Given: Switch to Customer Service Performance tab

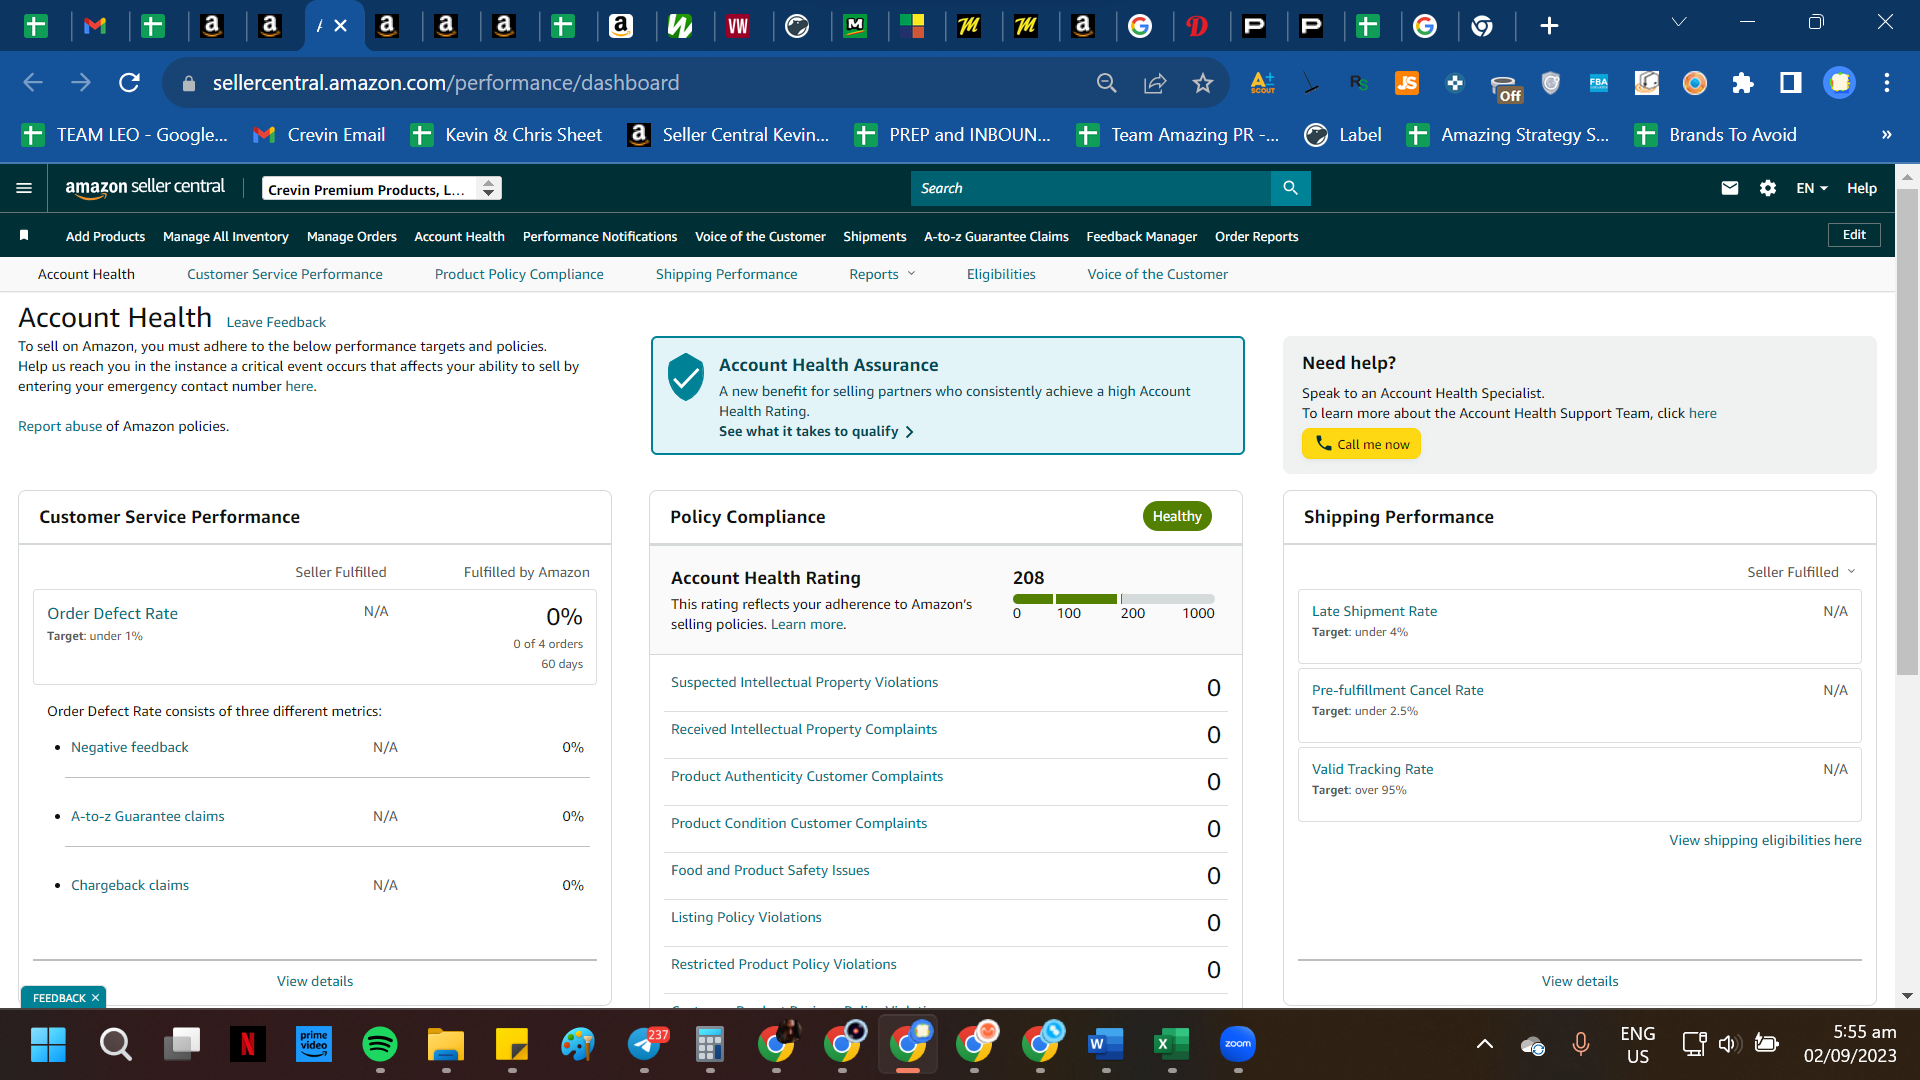Looking at the screenshot, I should (285, 274).
